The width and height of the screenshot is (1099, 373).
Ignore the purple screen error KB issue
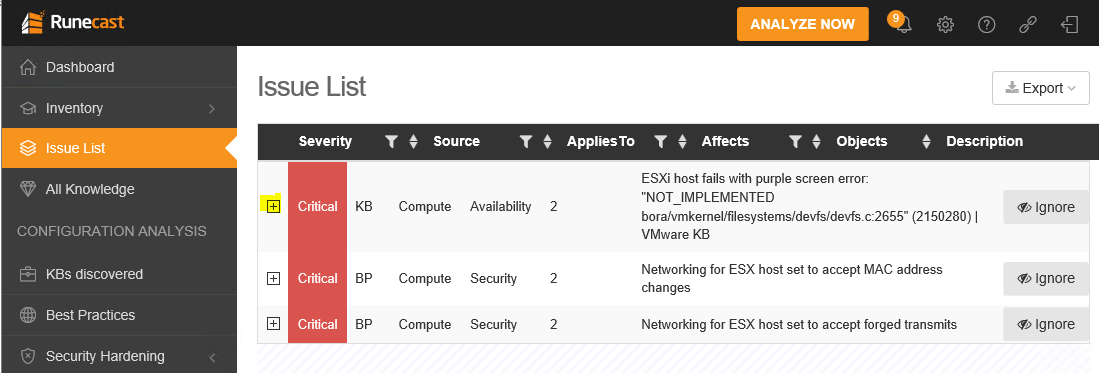tap(1046, 207)
